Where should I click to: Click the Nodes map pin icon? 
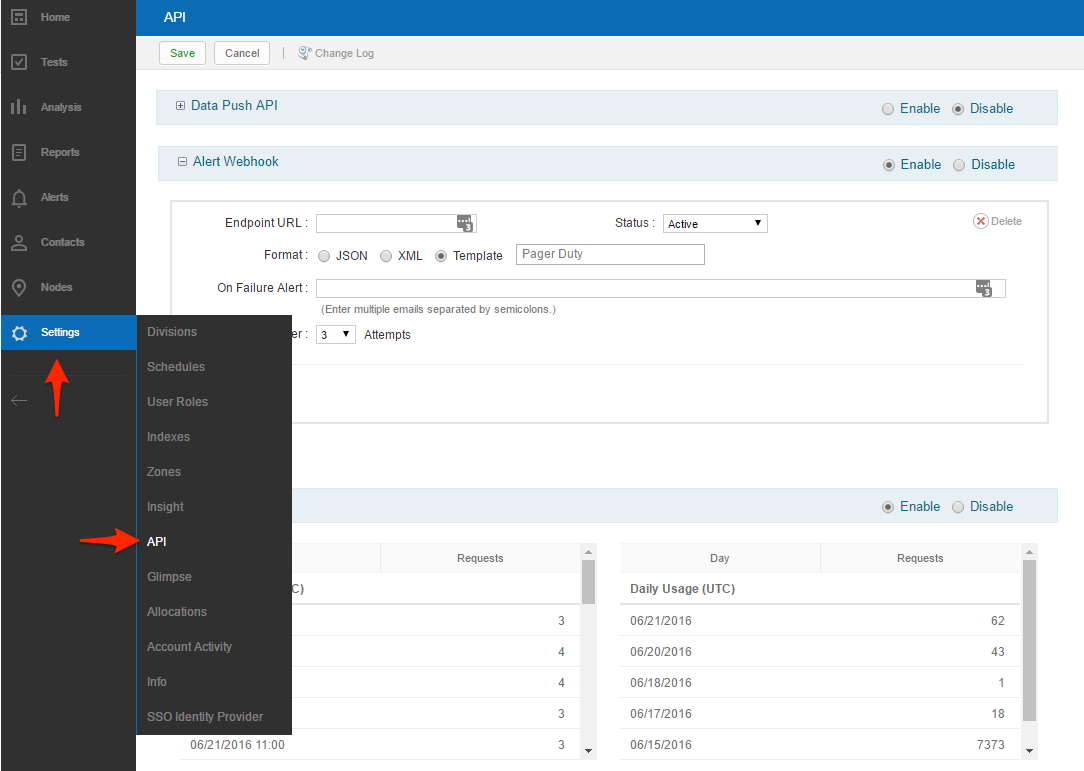tap(18, 288)
